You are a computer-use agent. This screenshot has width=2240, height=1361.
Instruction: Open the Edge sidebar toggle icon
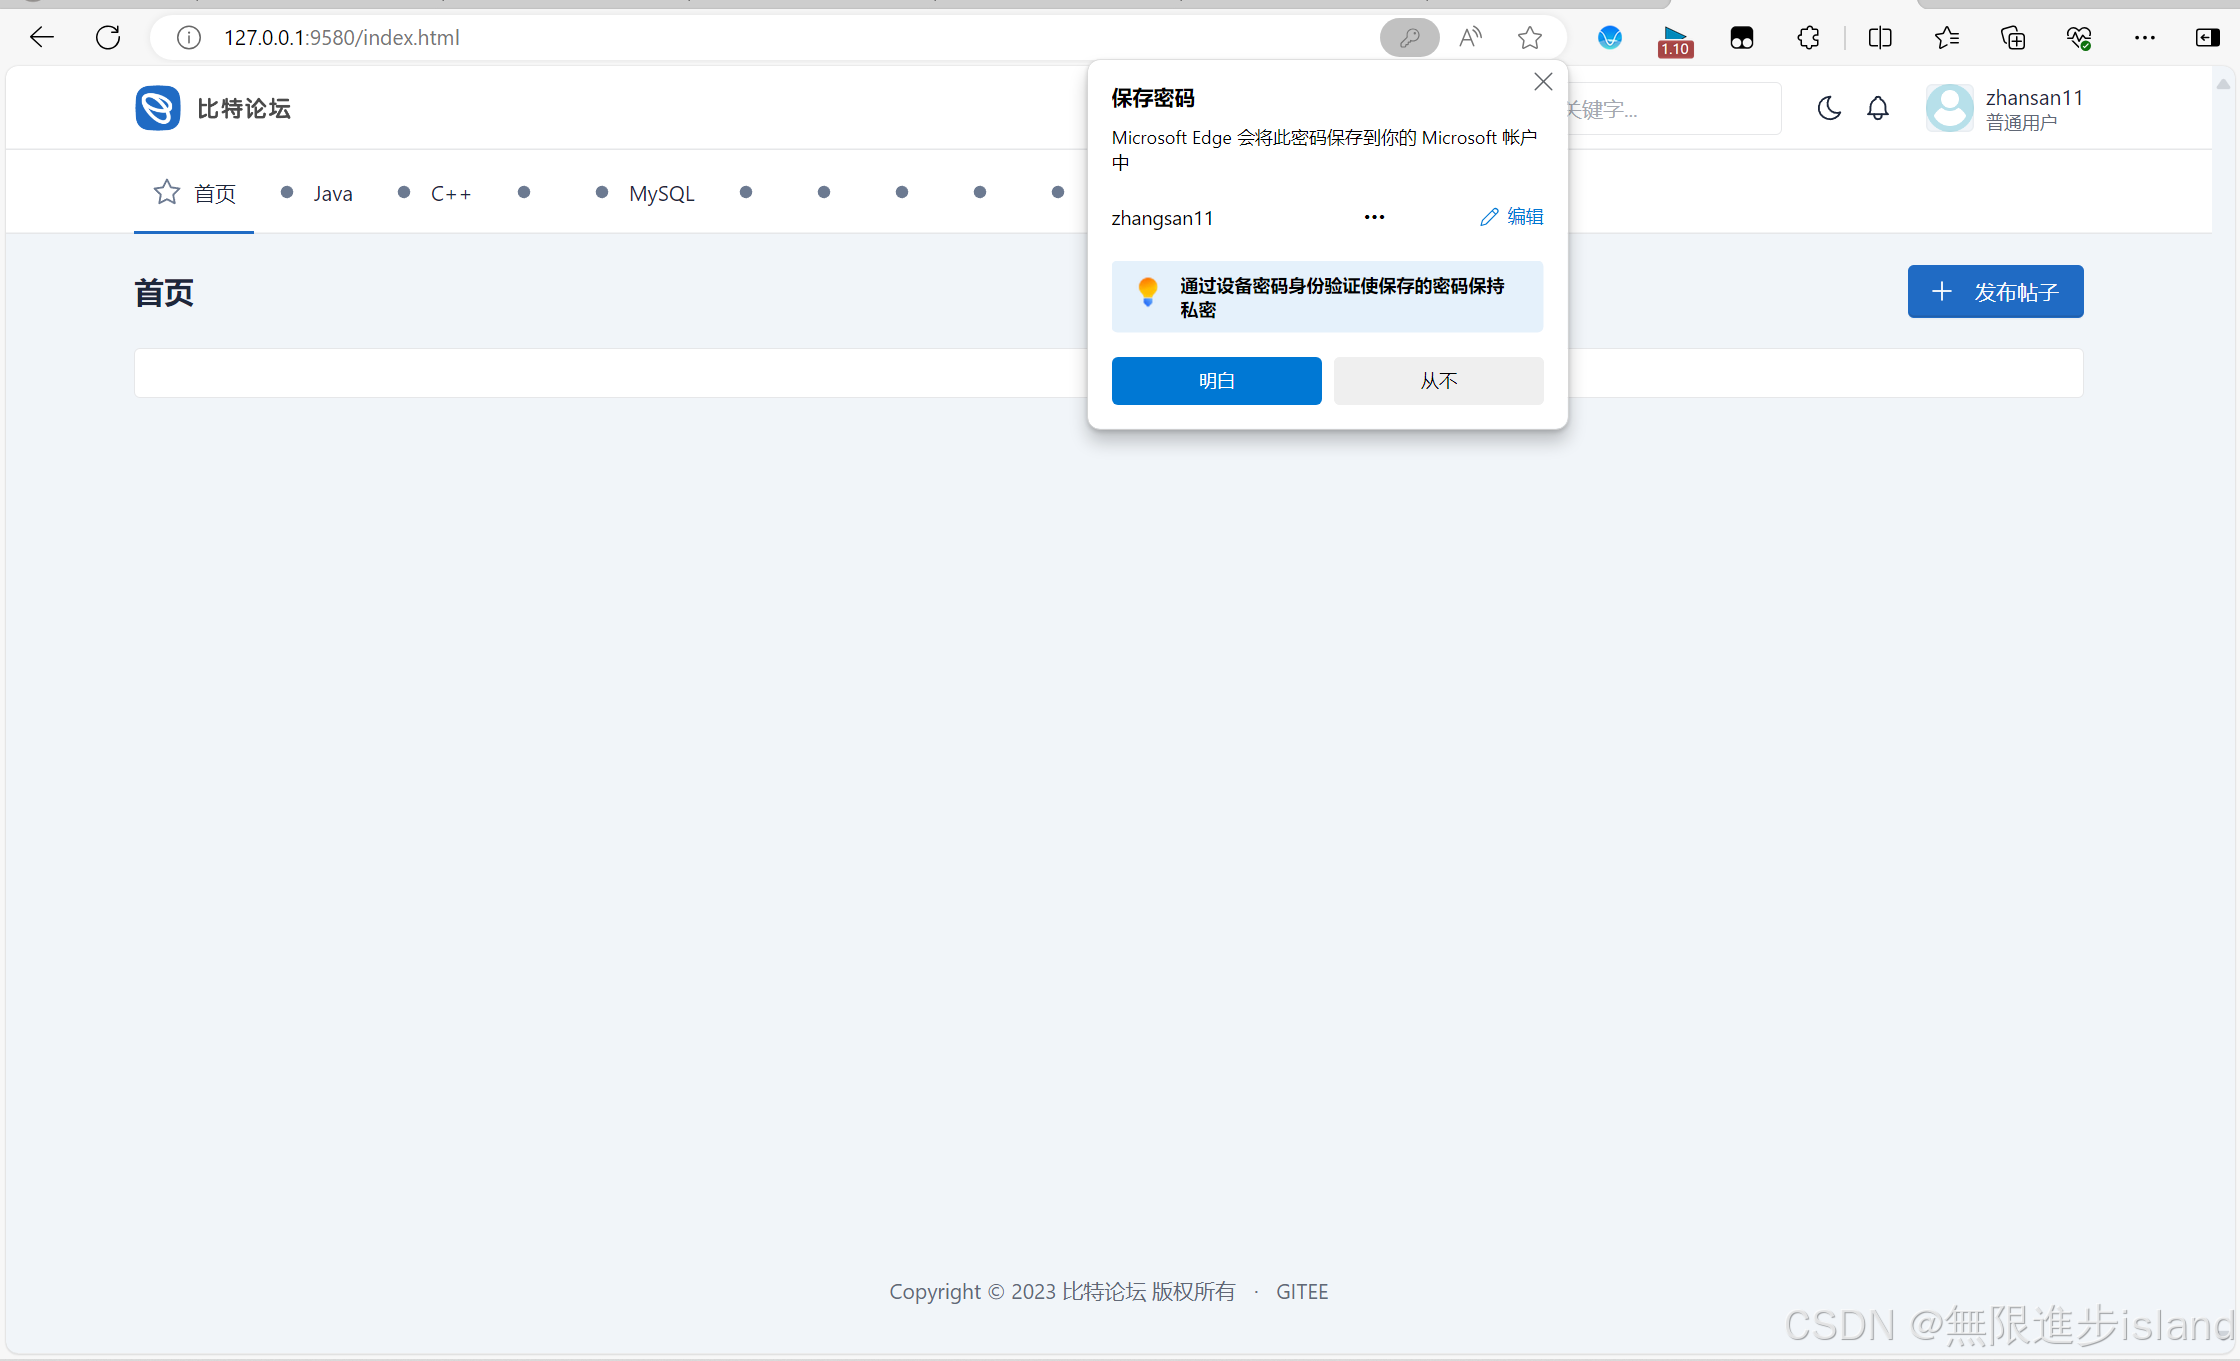coord(2208,38)
